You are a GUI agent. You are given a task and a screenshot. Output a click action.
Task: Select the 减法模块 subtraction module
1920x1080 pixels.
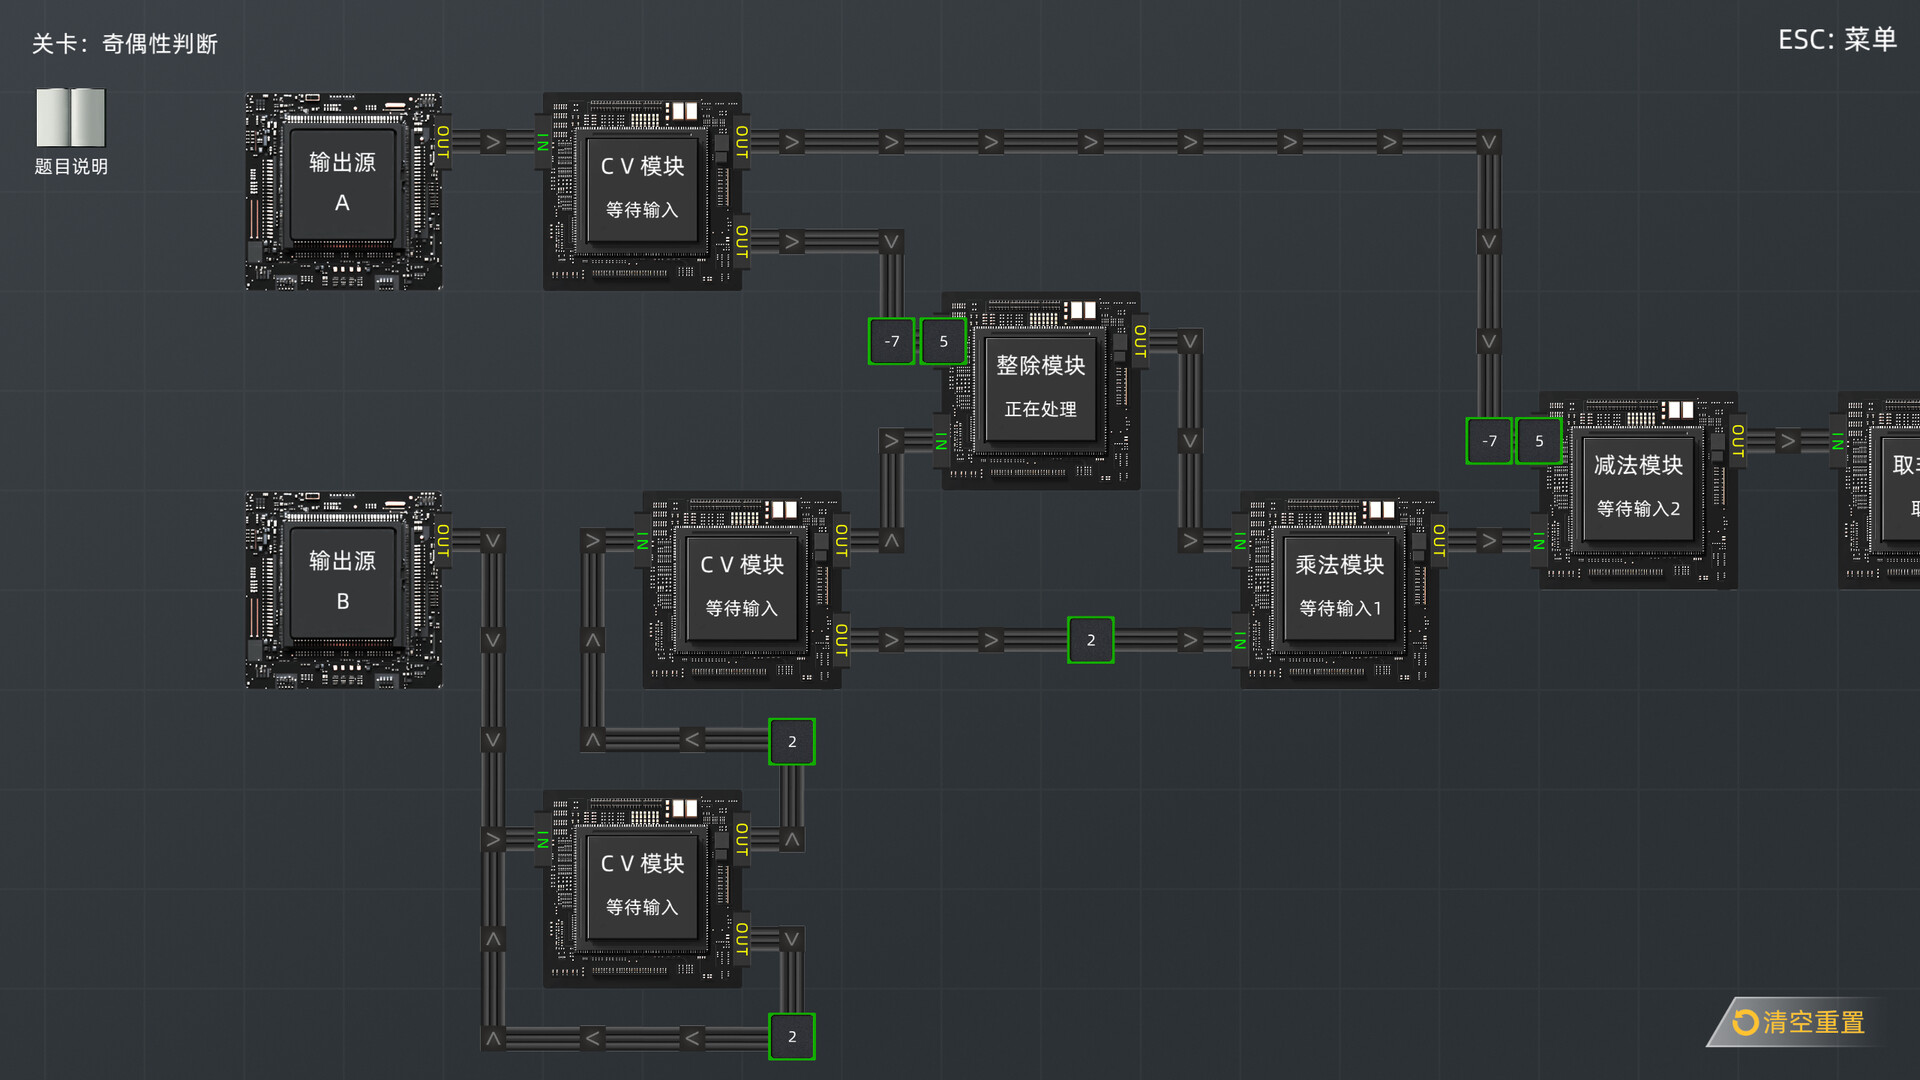coord(1637,487)
